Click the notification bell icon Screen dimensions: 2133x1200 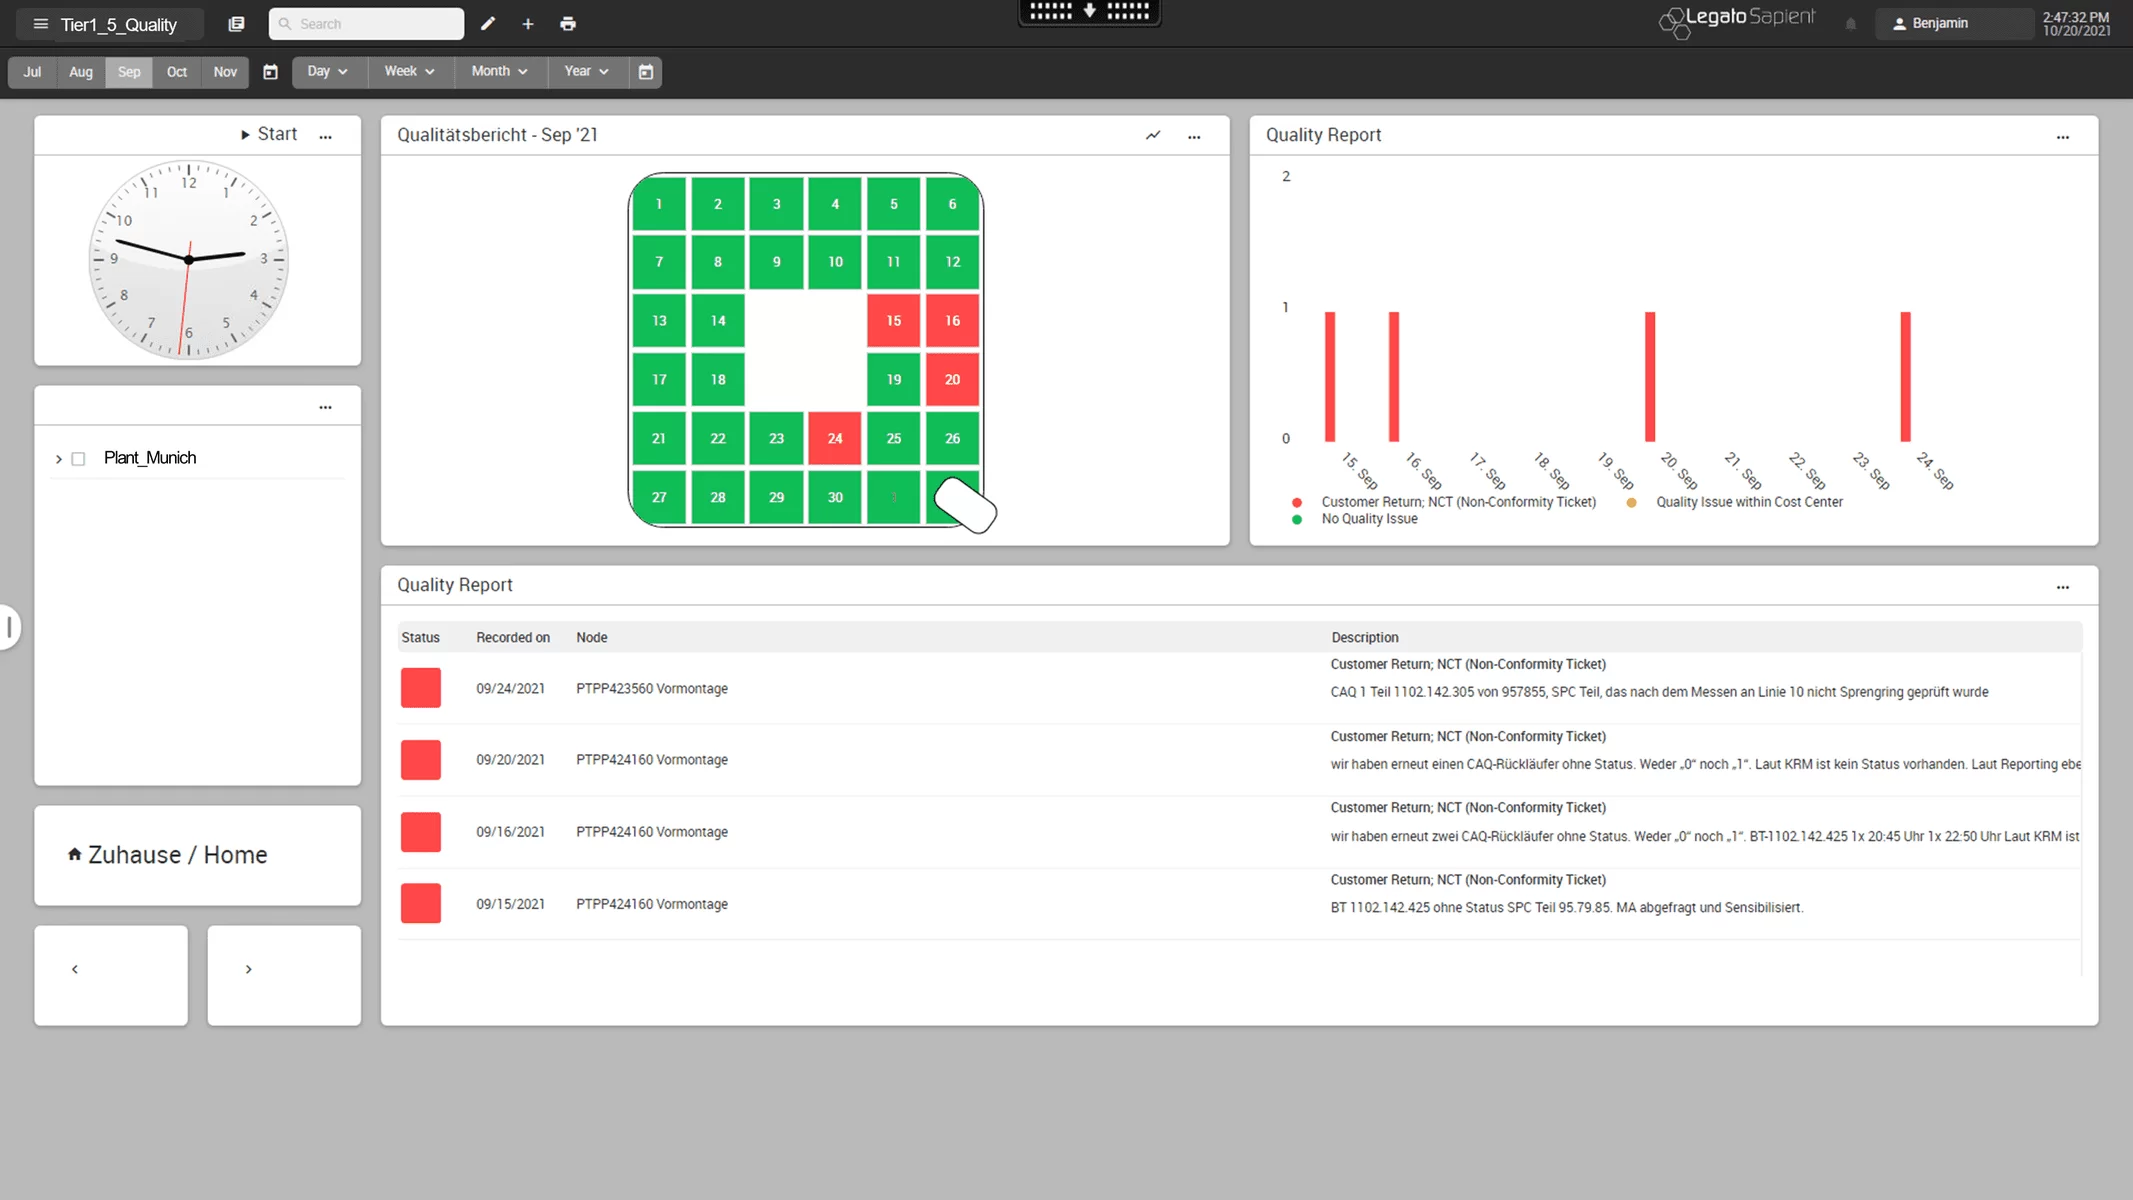click(1851, 24)
